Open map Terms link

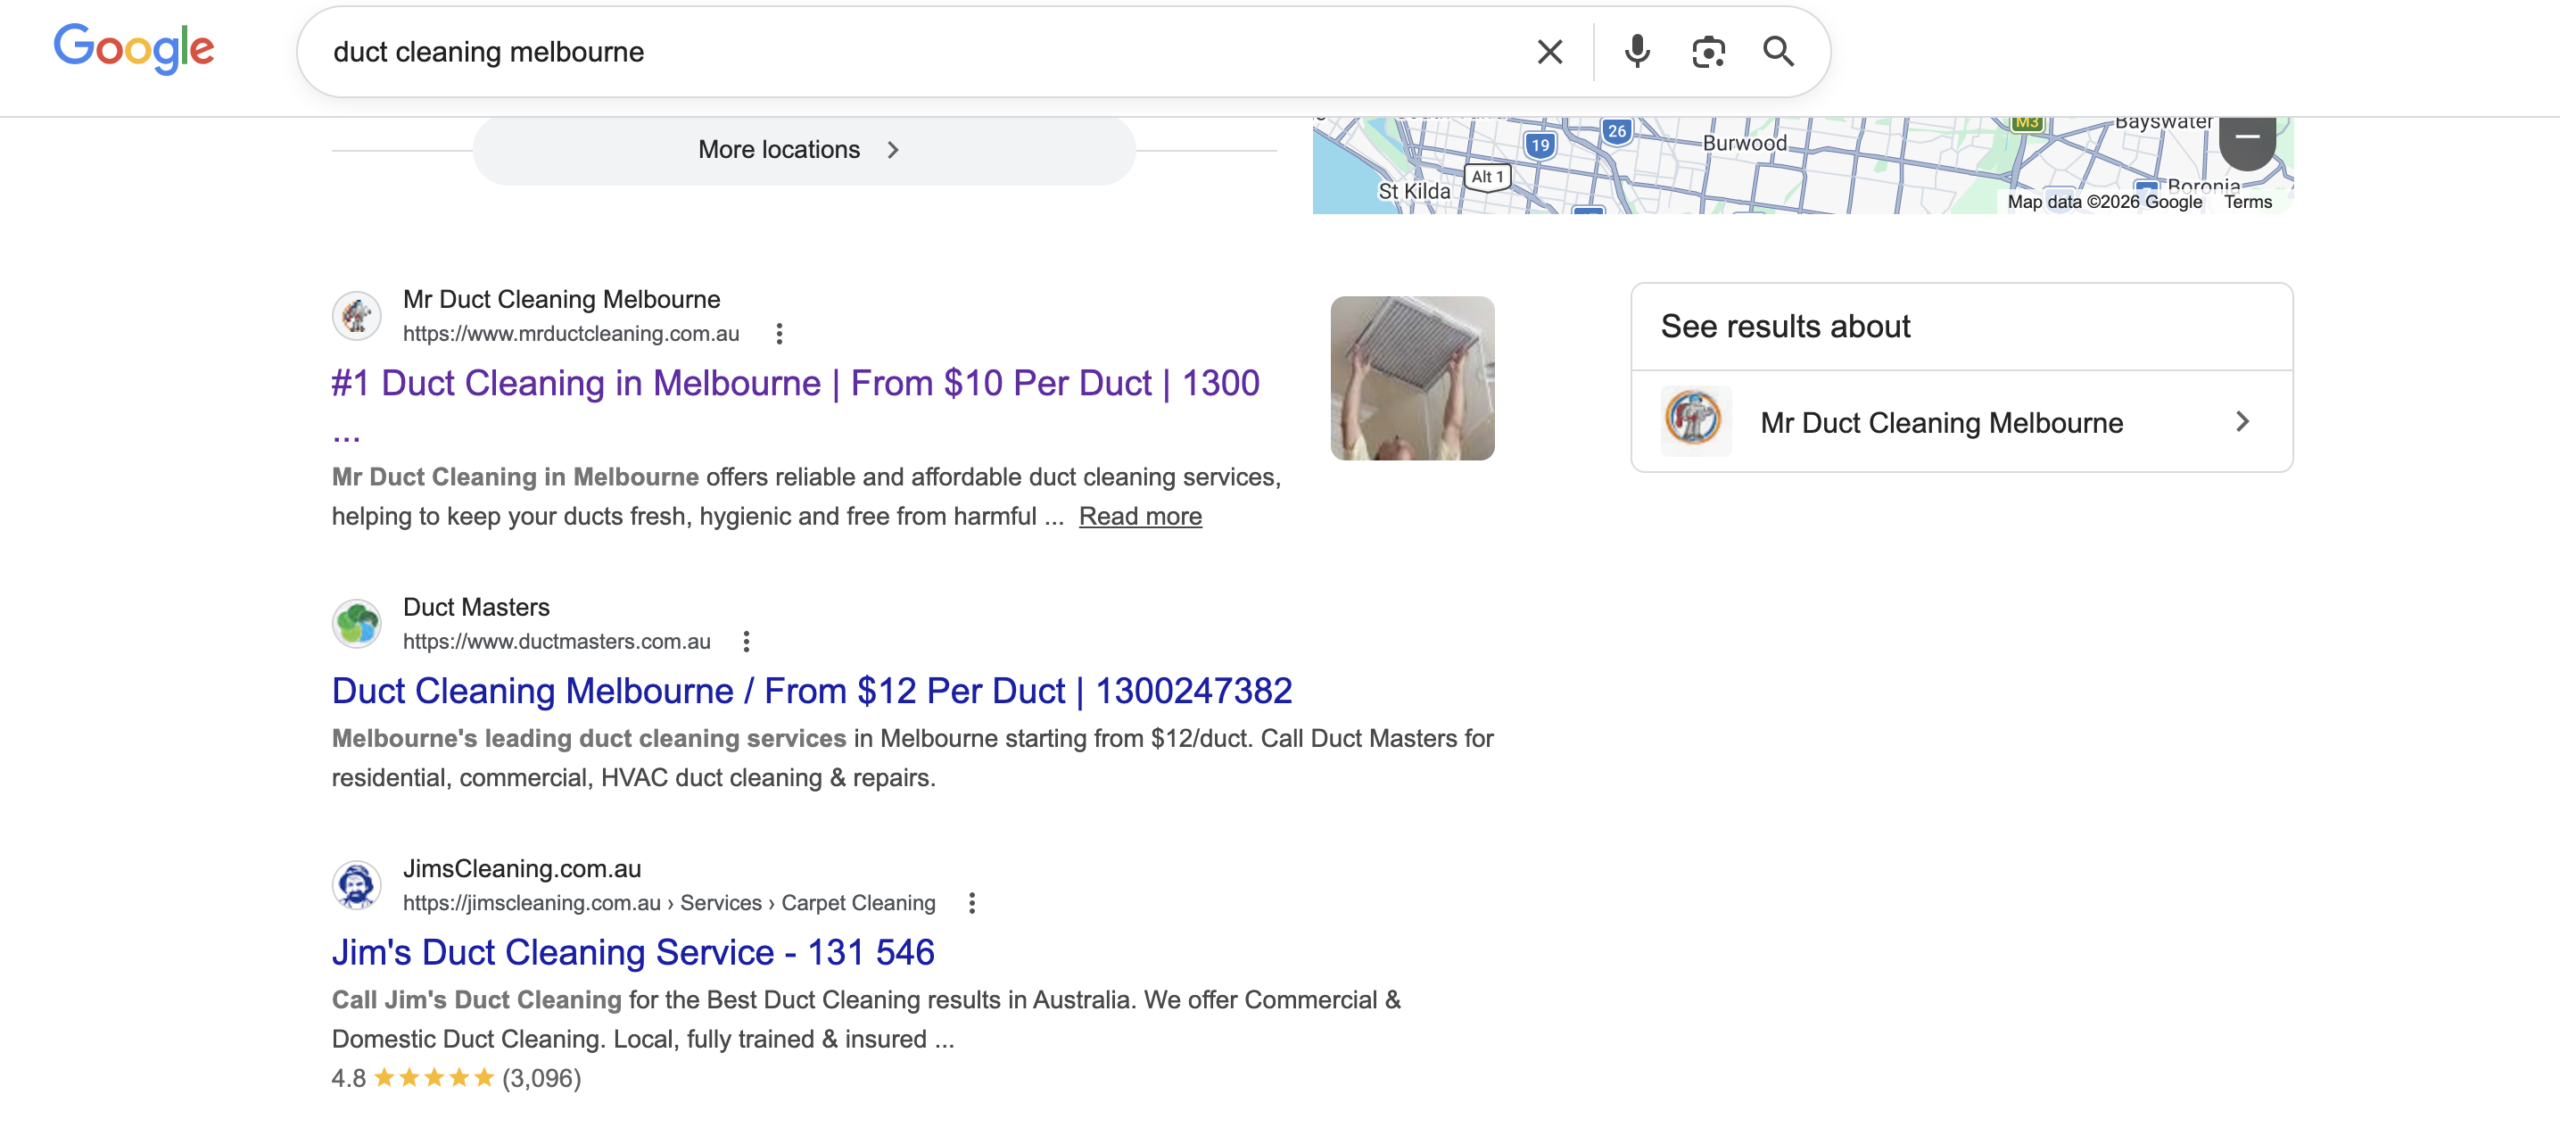pyautogui.click(x=2247, y=202)
